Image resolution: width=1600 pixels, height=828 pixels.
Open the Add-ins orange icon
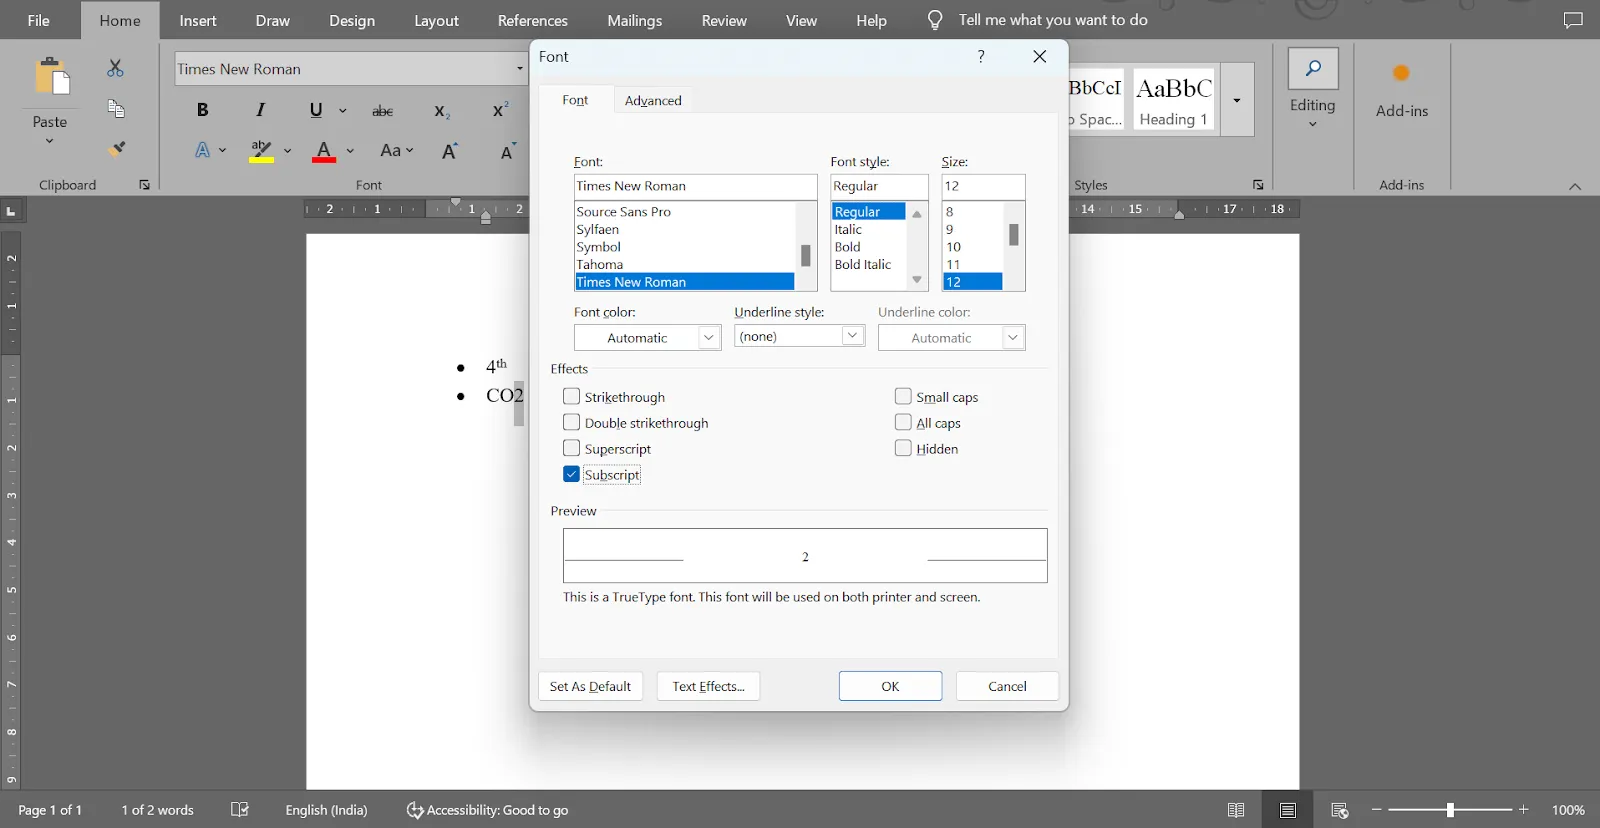1402,73
